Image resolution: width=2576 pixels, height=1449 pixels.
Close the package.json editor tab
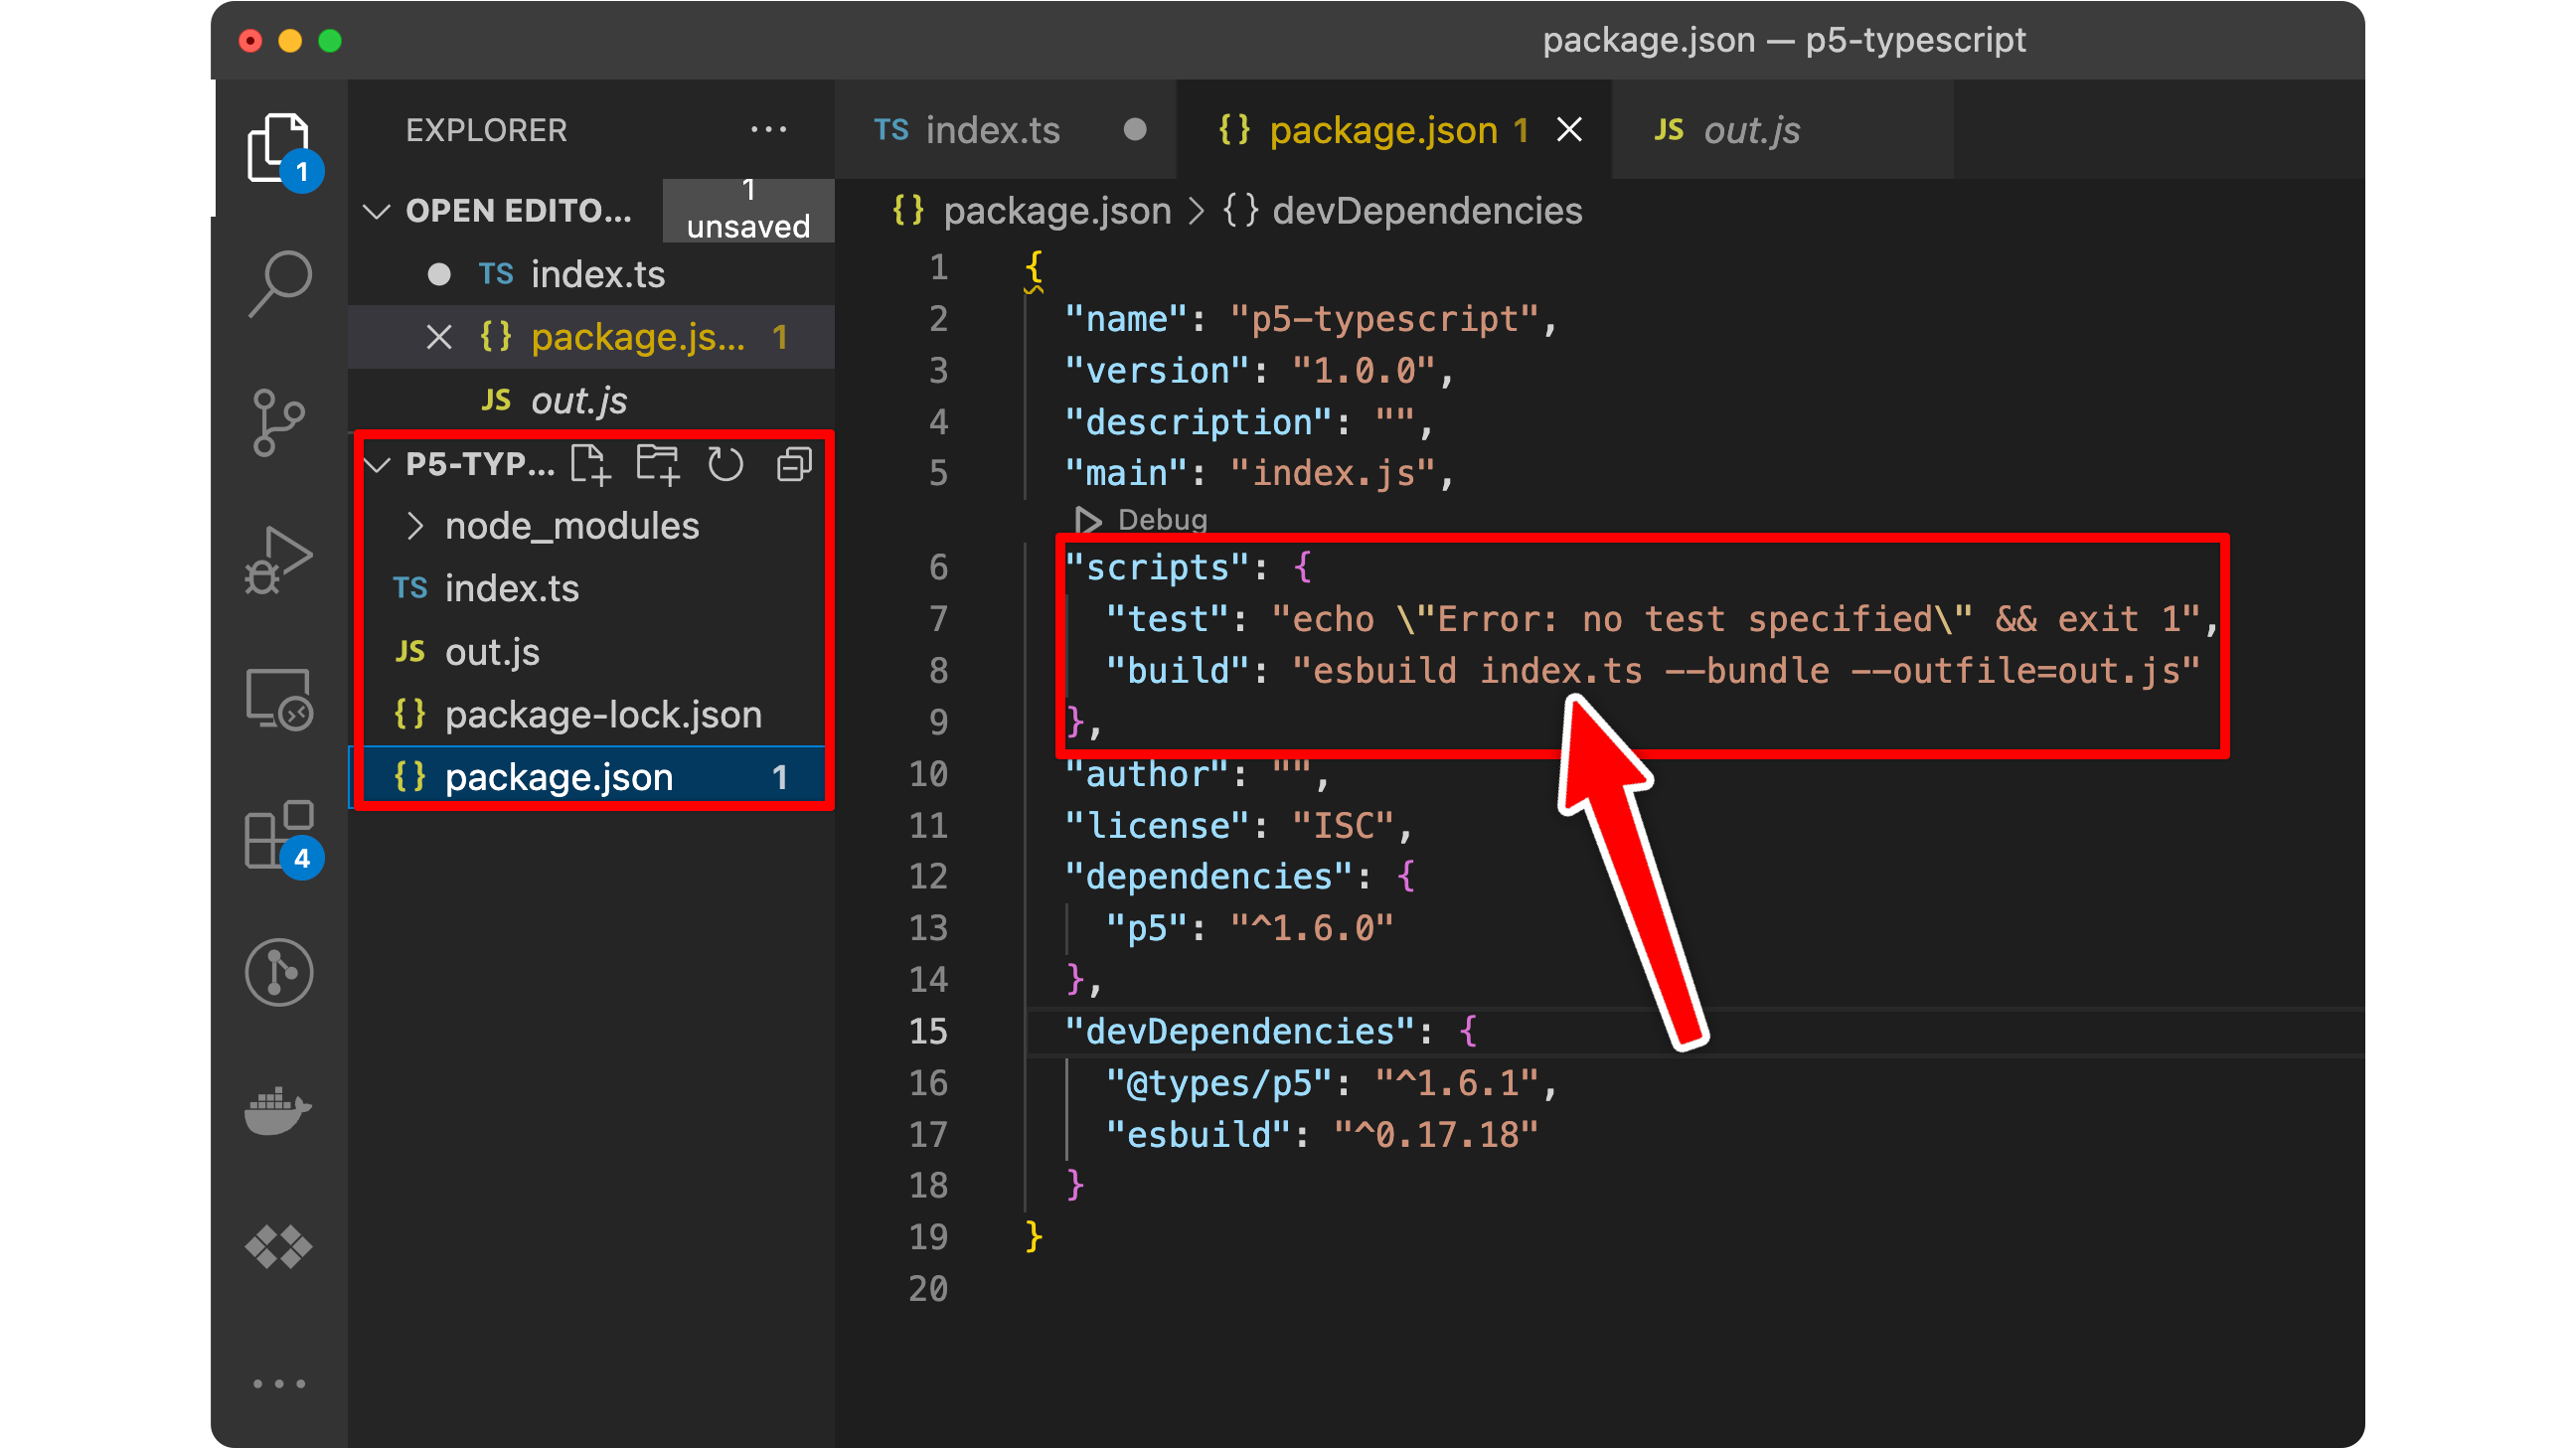pos(1570,129)
